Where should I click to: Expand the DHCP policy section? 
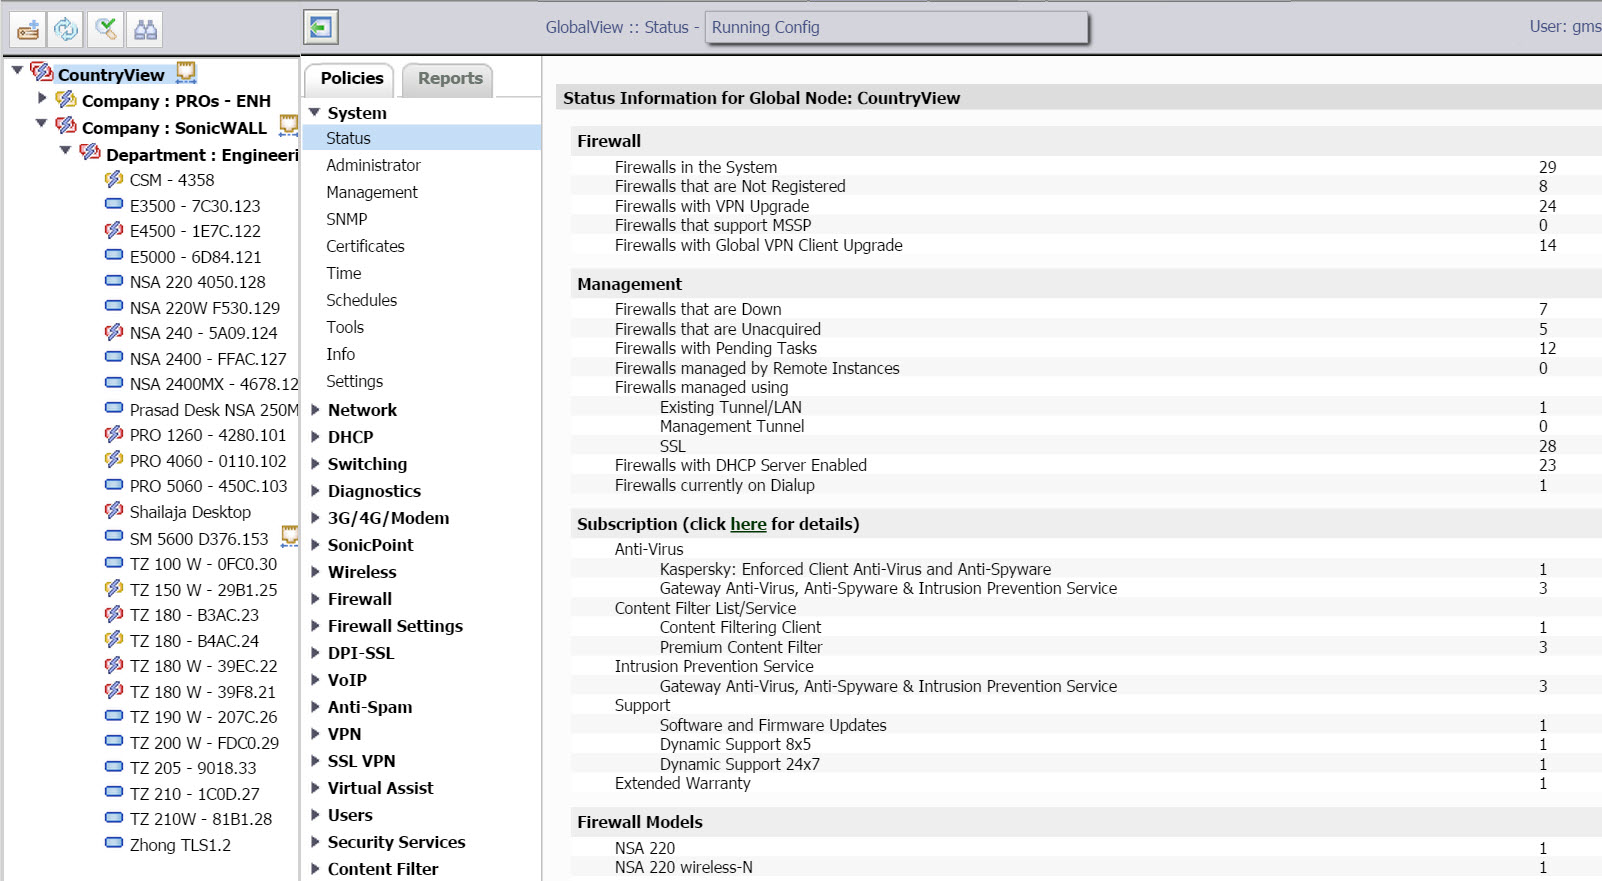315,436
